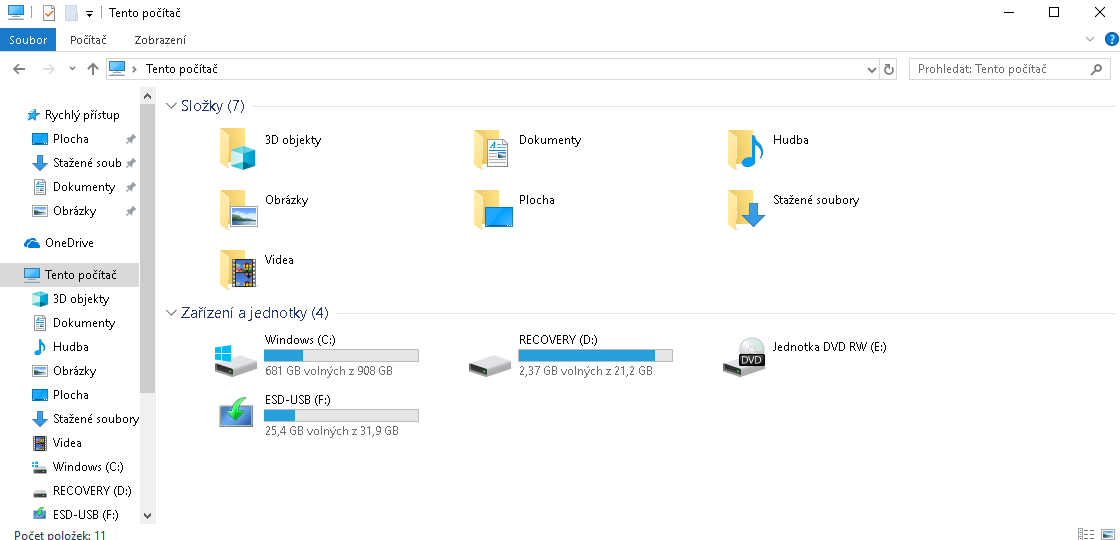1120x540 pixels.
Task: Go up one level with the up arrow
Action: tap(93, 69)
